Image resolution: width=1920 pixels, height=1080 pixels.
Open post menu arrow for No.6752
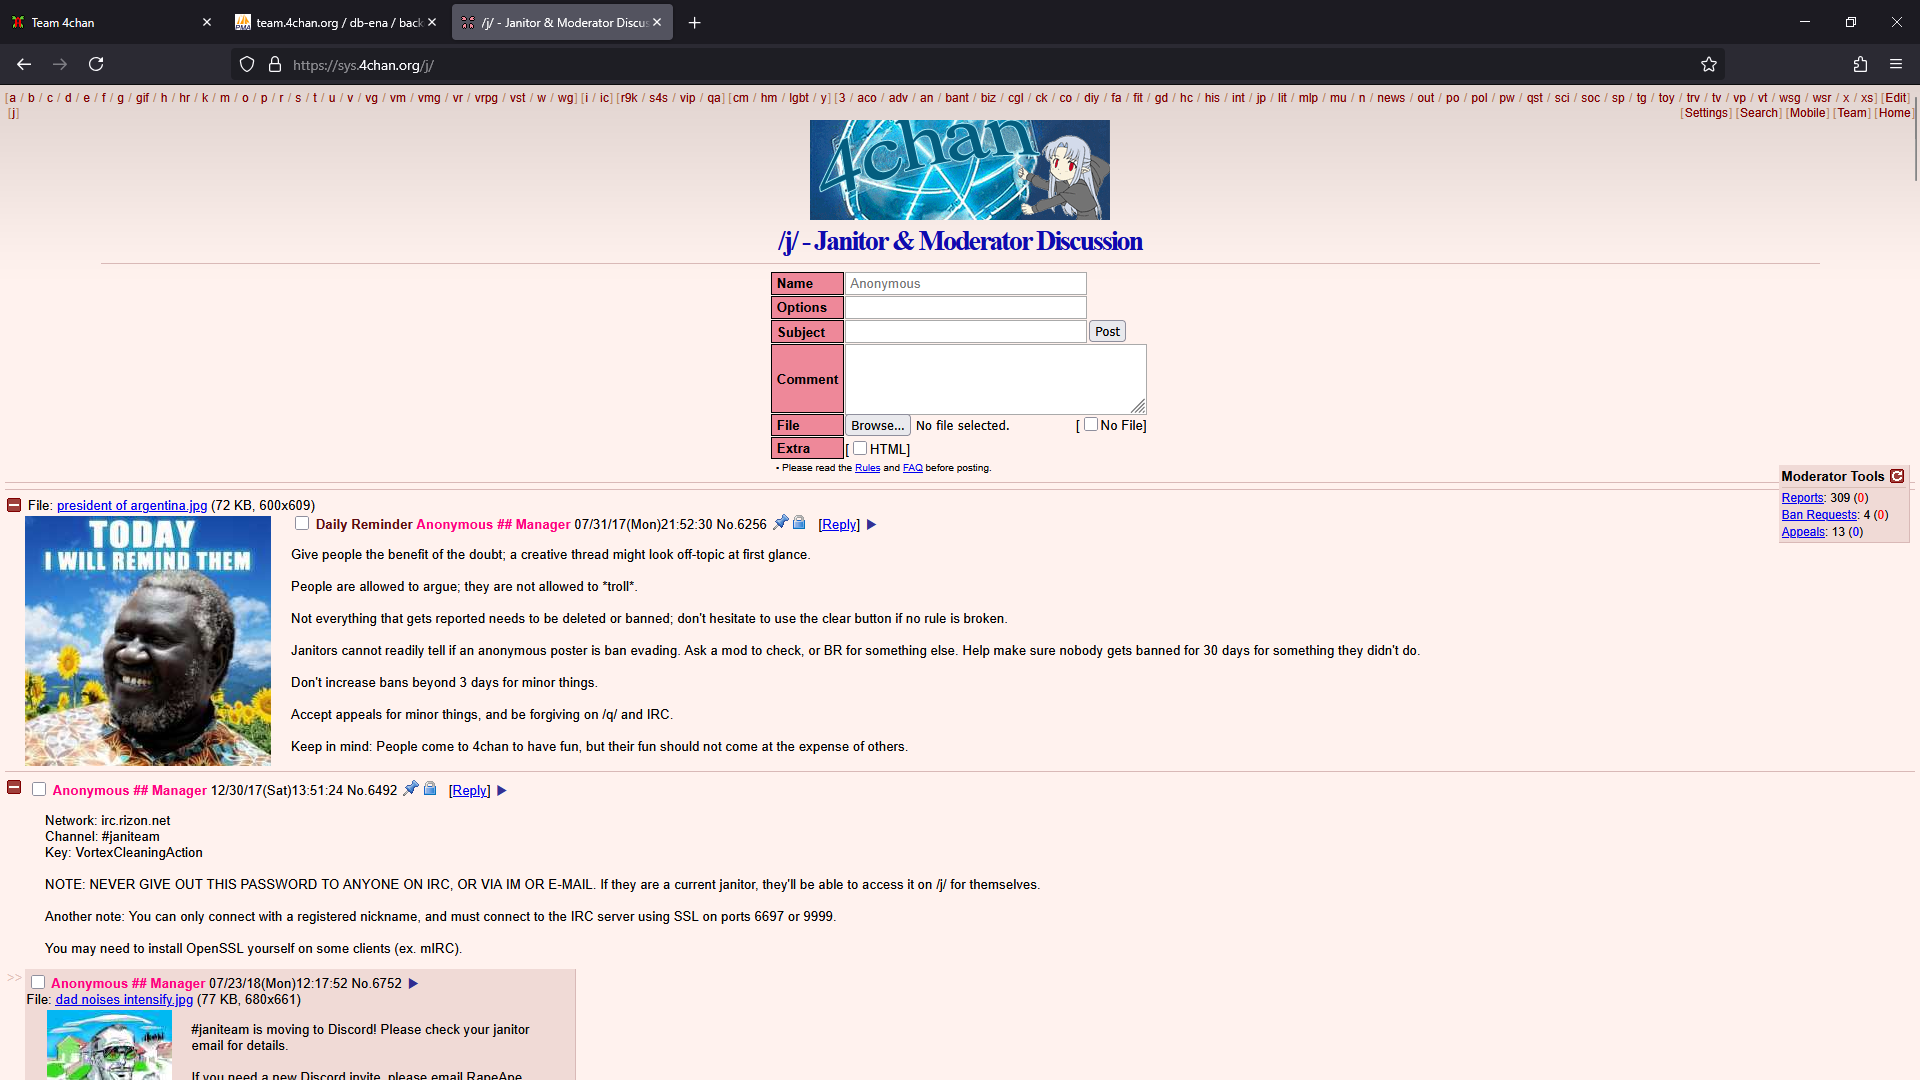(413, 984)
